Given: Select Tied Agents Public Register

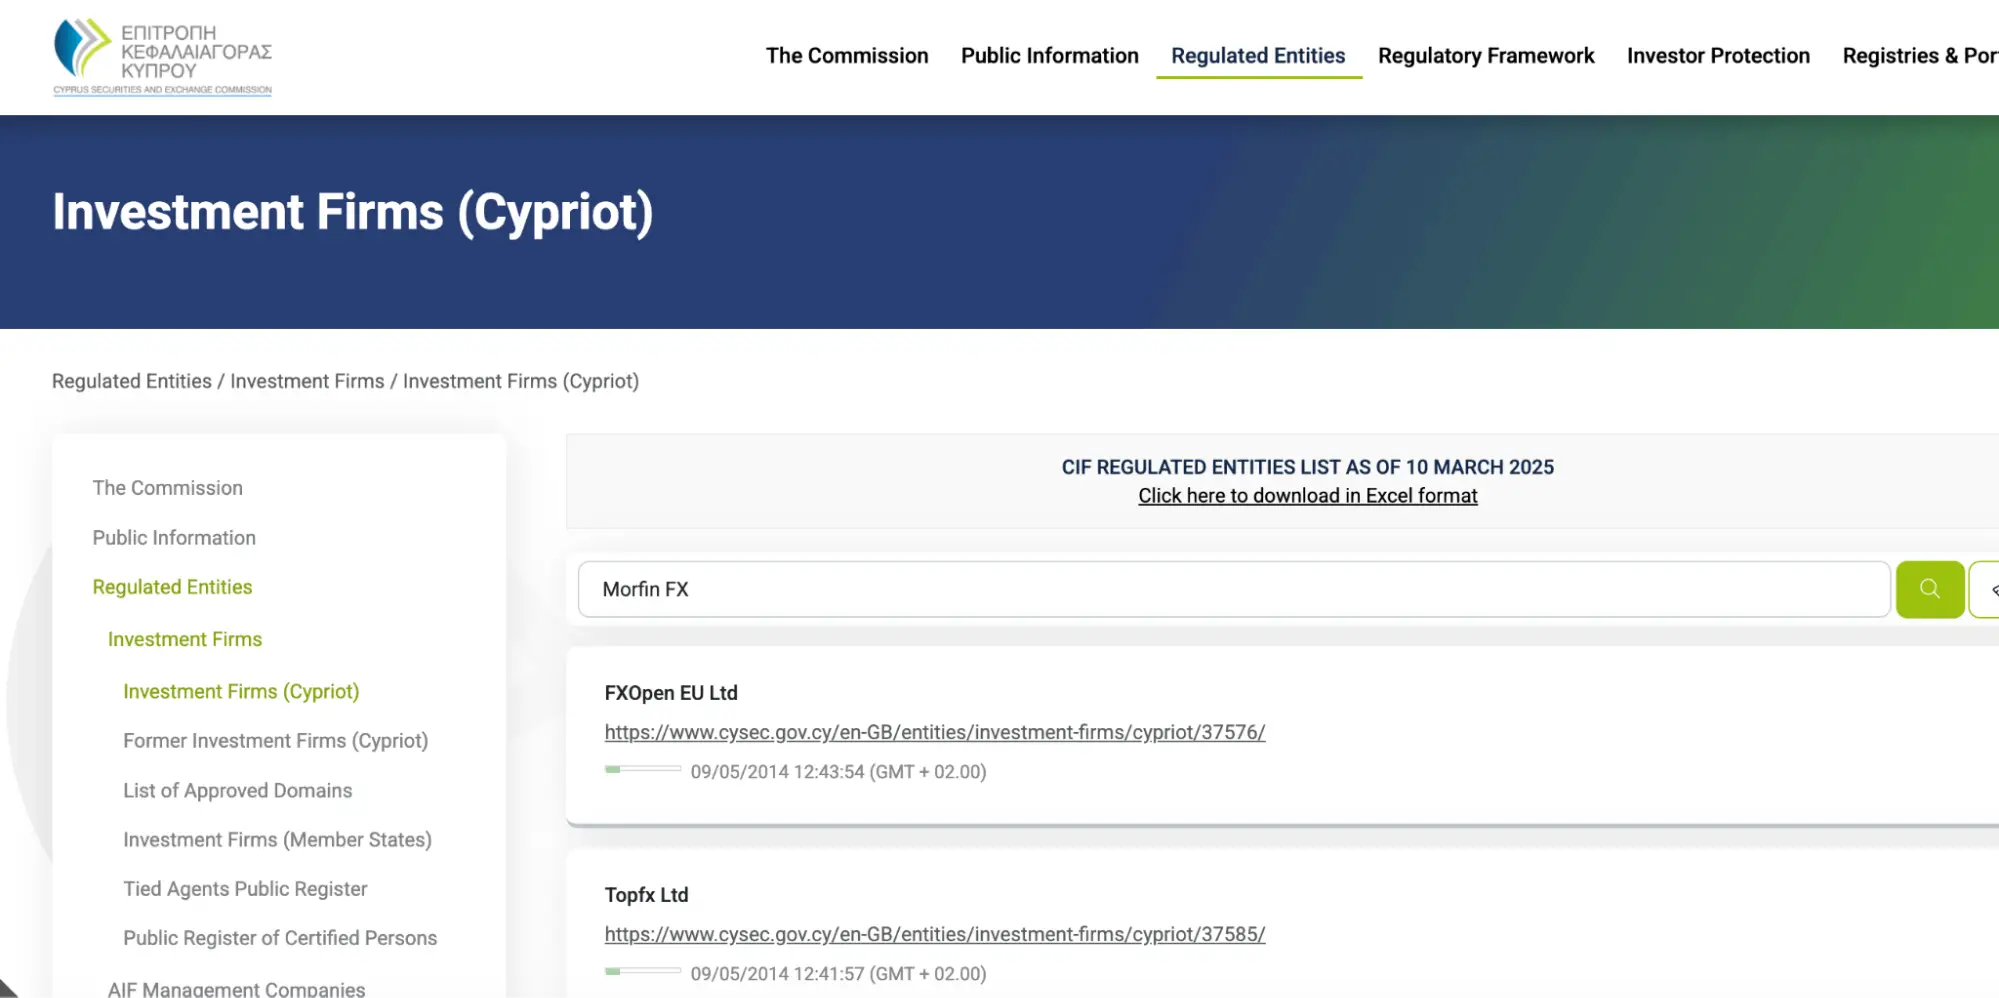Looking at the screenshot, I should (245, 888).
